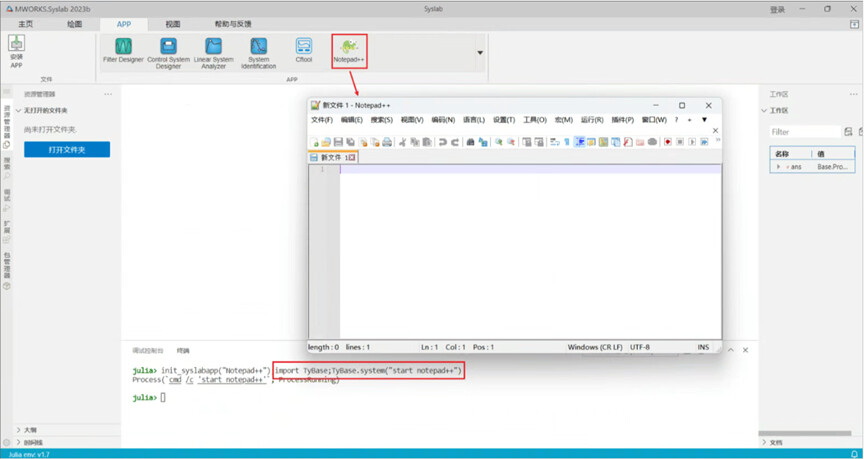
Task: Click the Find and Replace icon in Notepad++
Action: 483,142
